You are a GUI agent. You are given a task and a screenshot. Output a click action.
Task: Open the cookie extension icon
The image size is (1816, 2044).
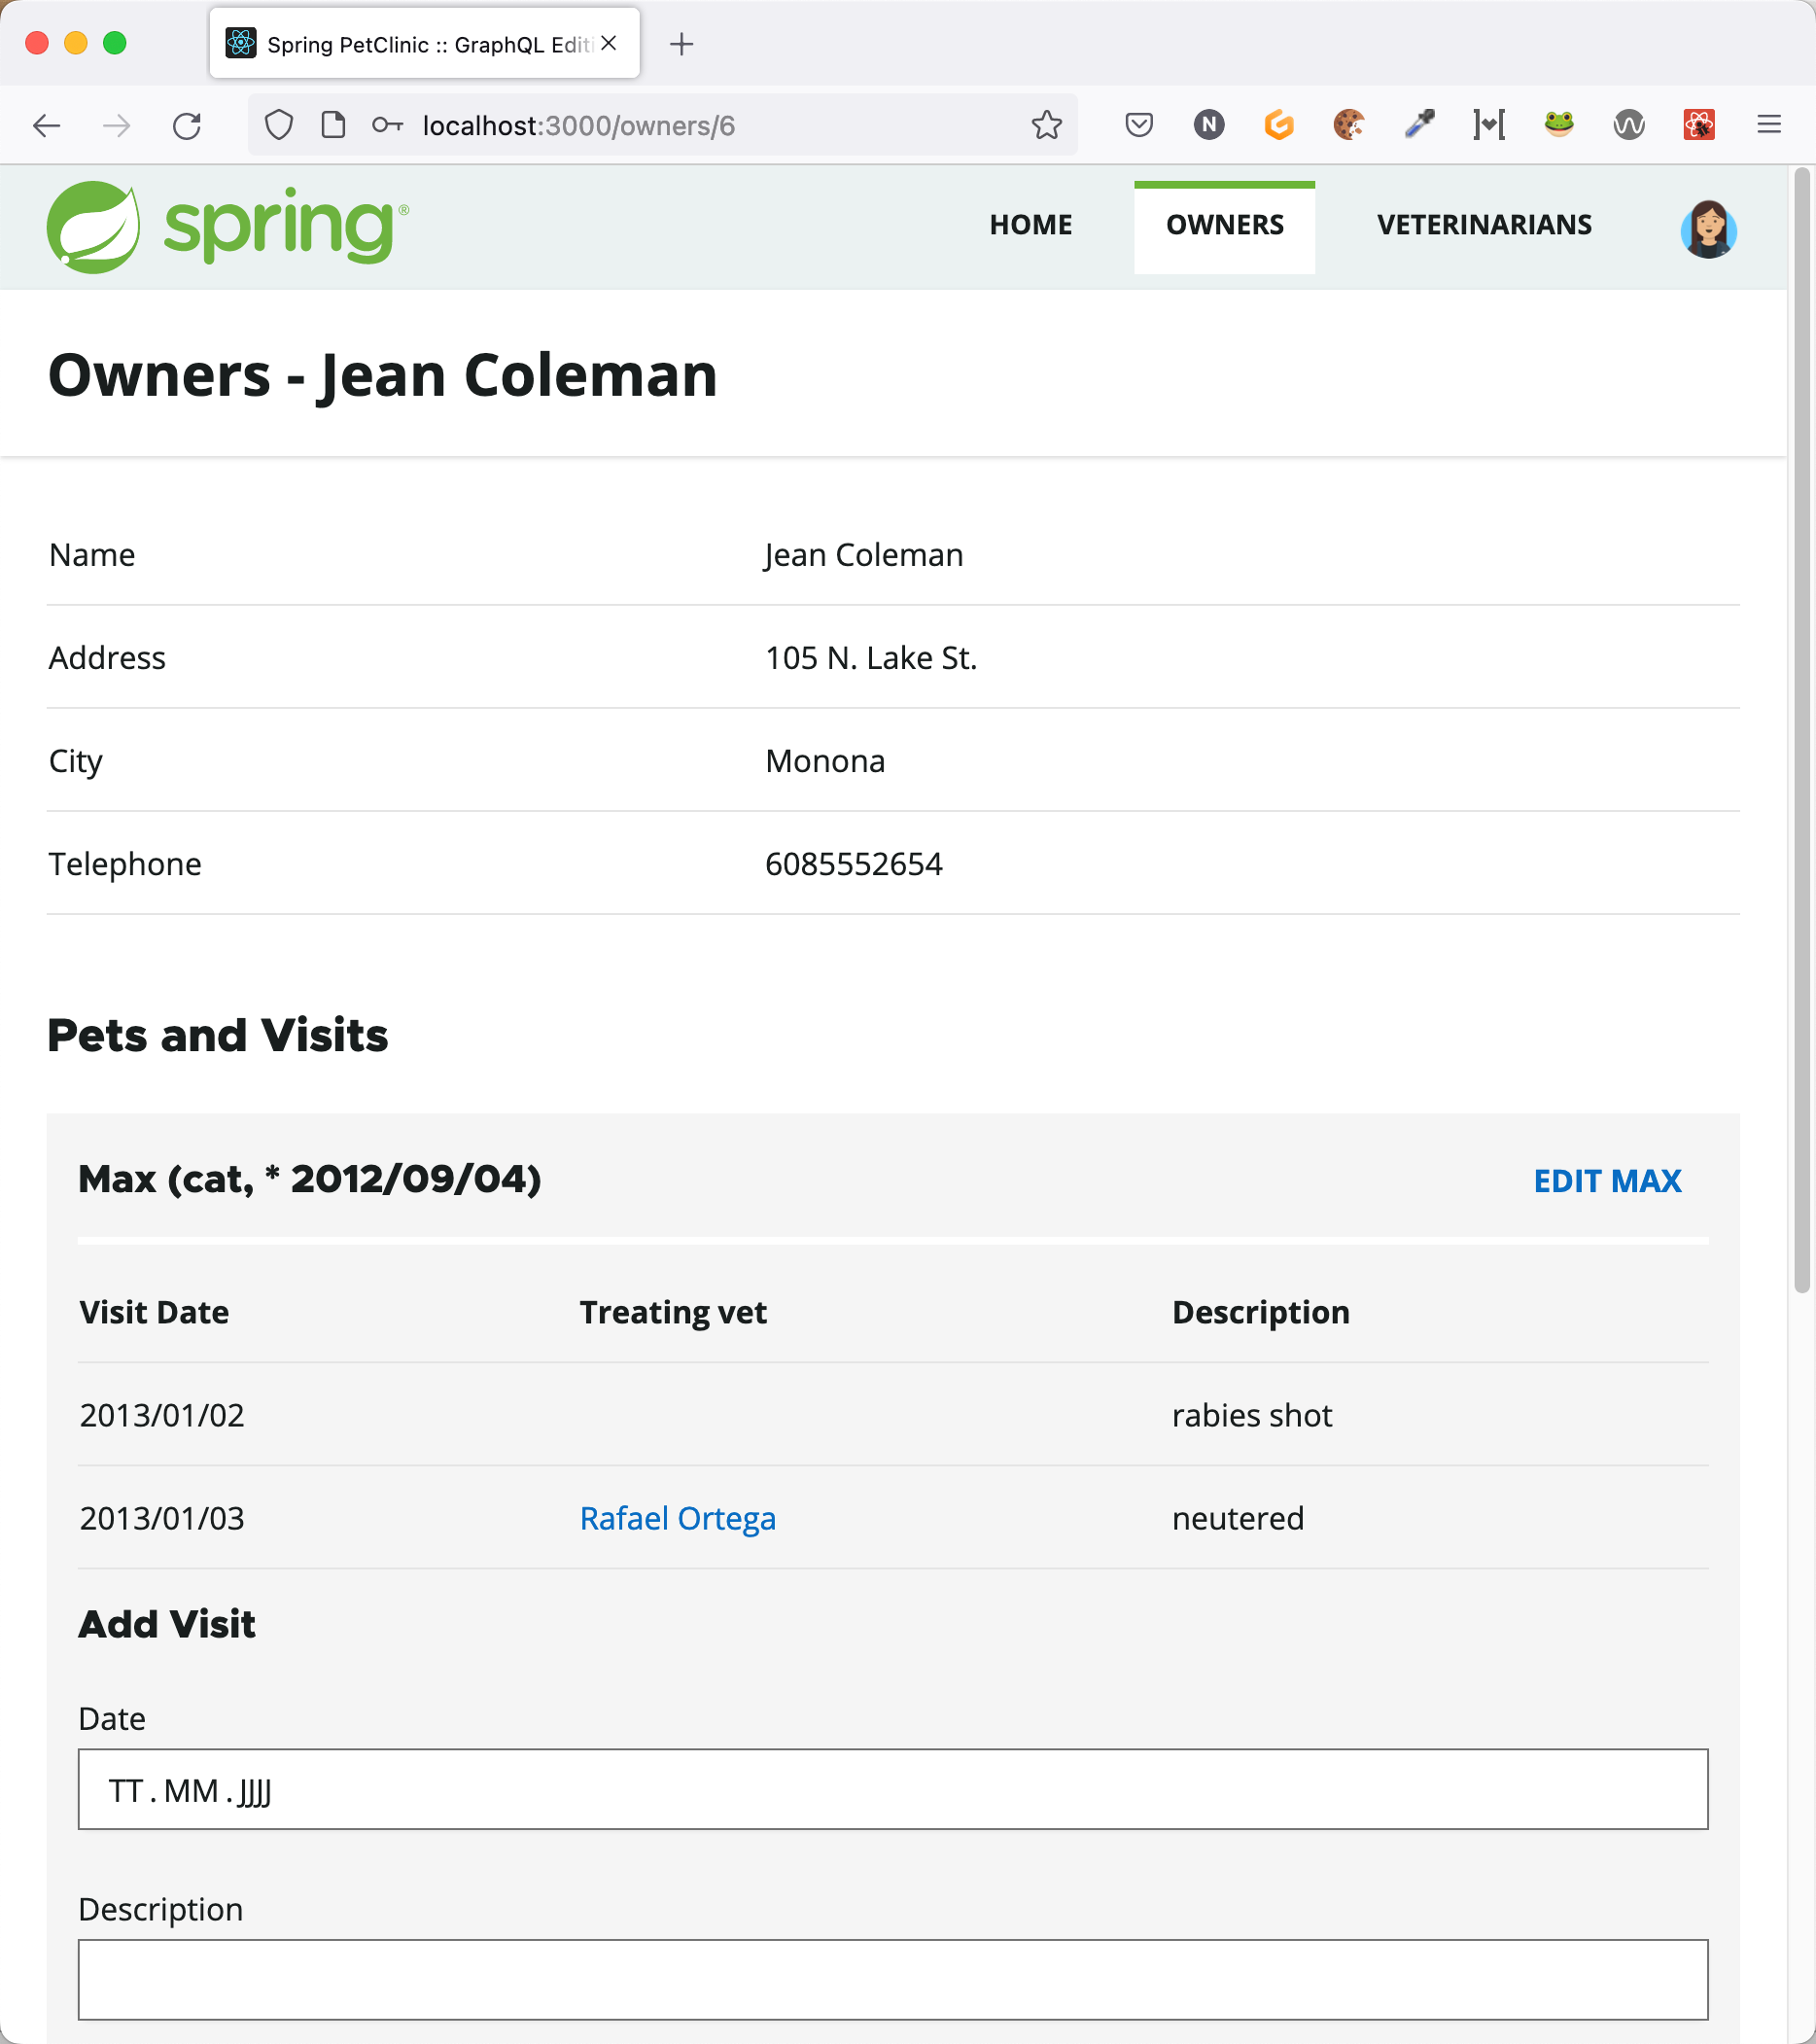coord(1348,125)
